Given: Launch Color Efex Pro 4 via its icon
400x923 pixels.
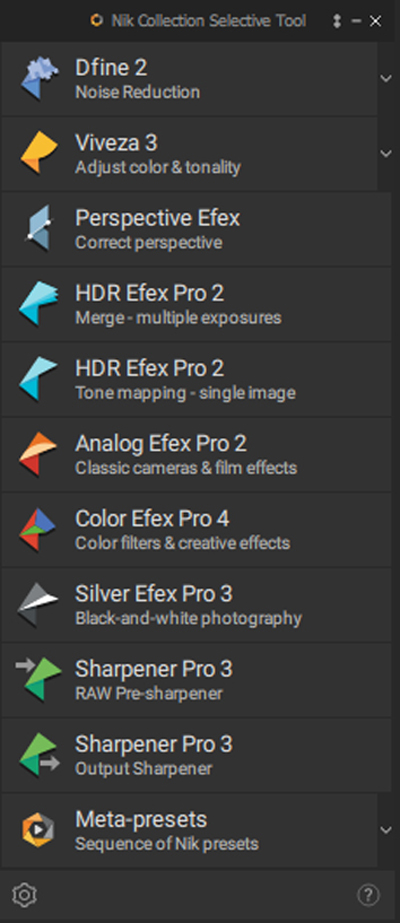Looking at the screenshot, I should (39, 530).
